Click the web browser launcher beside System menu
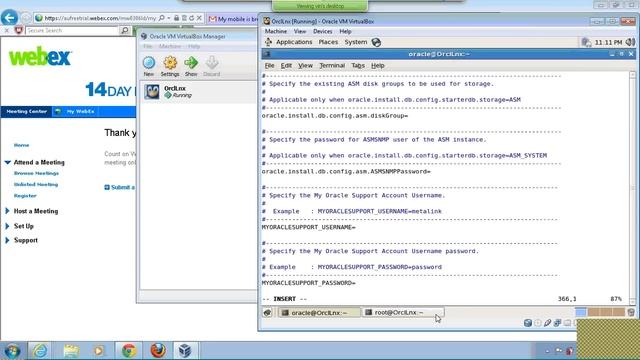 click(x=376, y=42)
